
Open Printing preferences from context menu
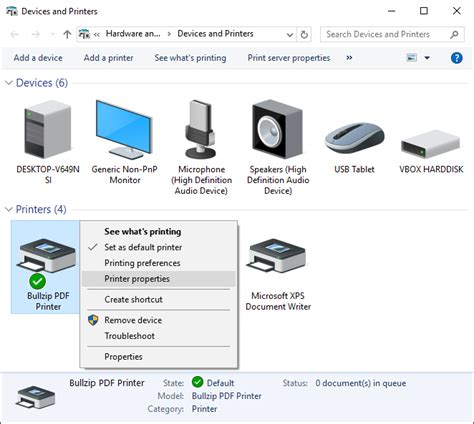(x=159, y=263)
